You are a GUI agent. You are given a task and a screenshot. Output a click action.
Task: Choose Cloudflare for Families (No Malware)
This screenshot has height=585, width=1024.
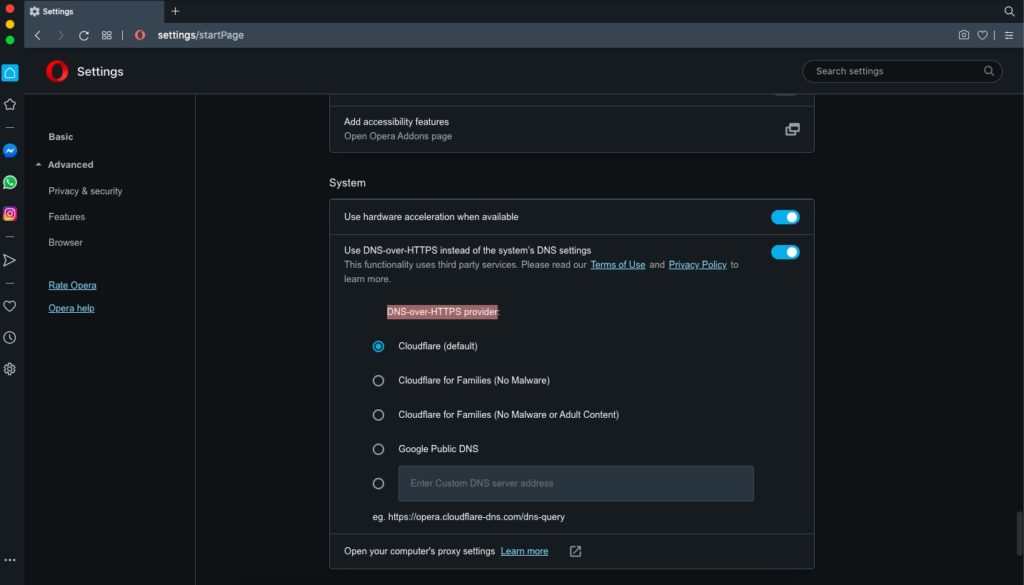(378, 380)
